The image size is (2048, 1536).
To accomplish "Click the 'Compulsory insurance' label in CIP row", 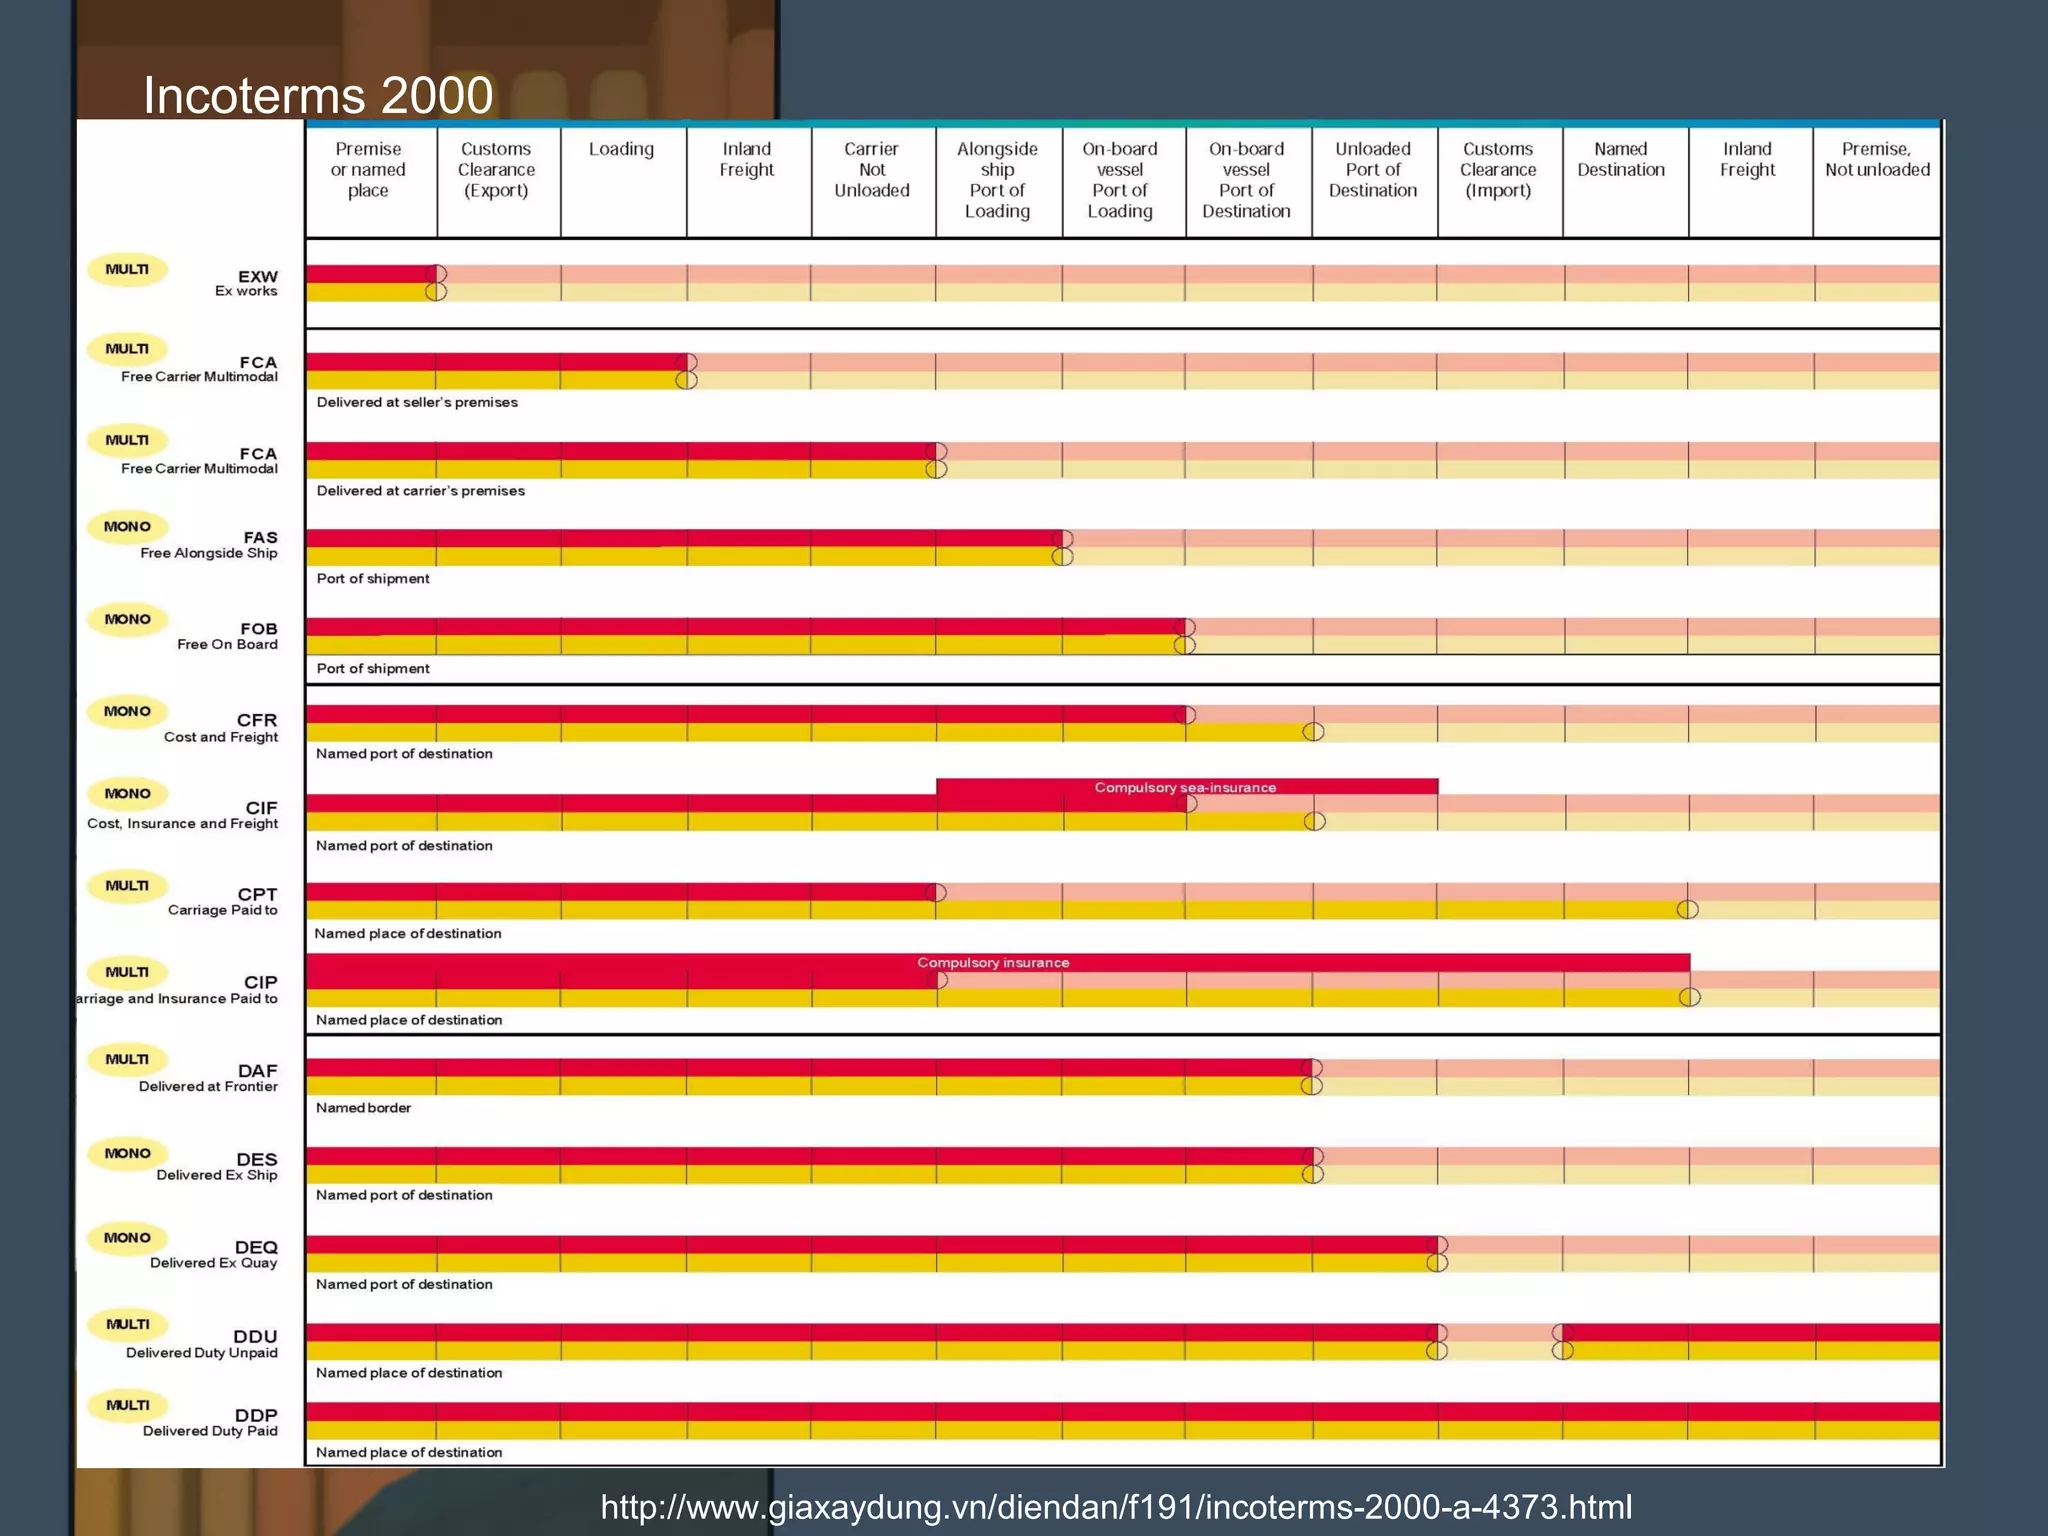I will 993,962.
